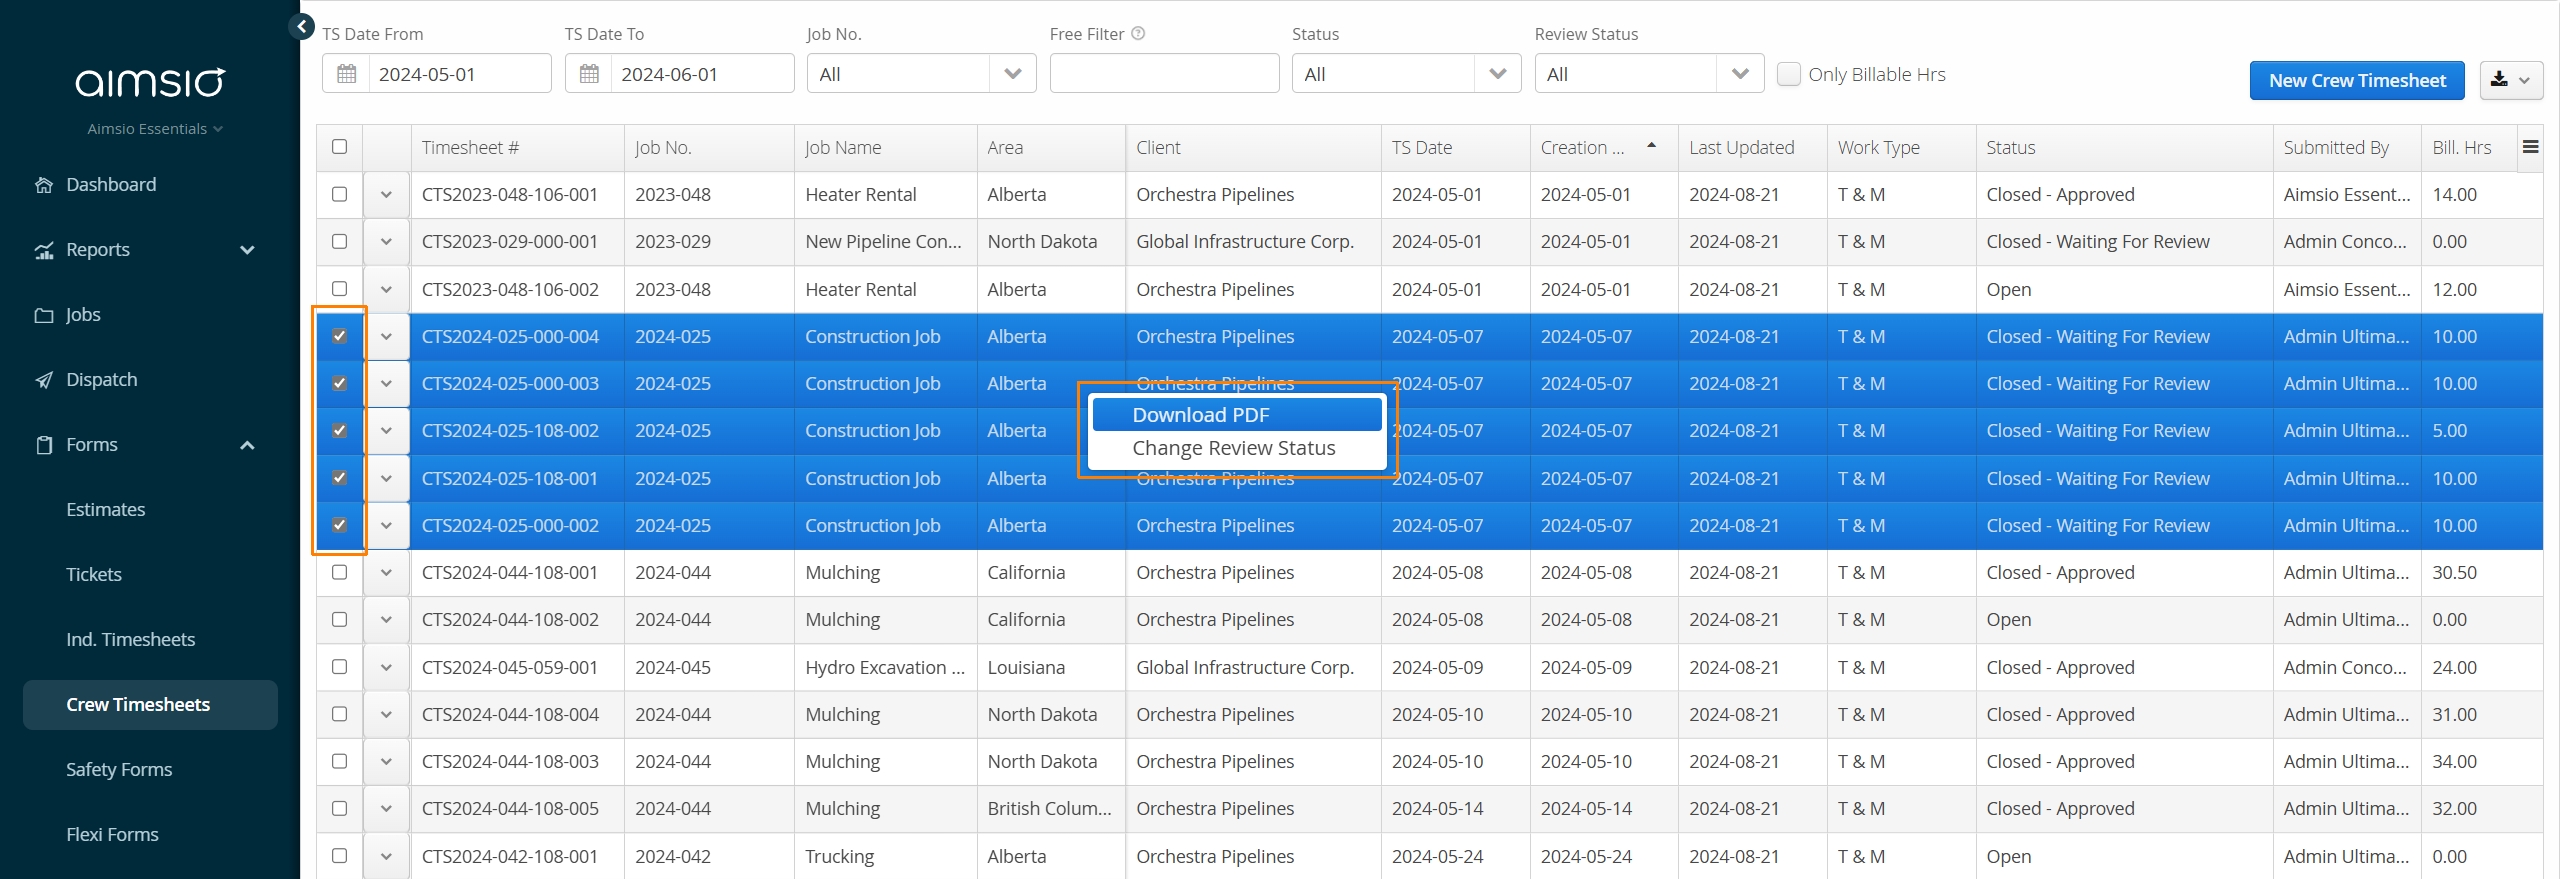Sort by the Last Updated column header
Screen dimensions: 2560x879
(1752, 147)
